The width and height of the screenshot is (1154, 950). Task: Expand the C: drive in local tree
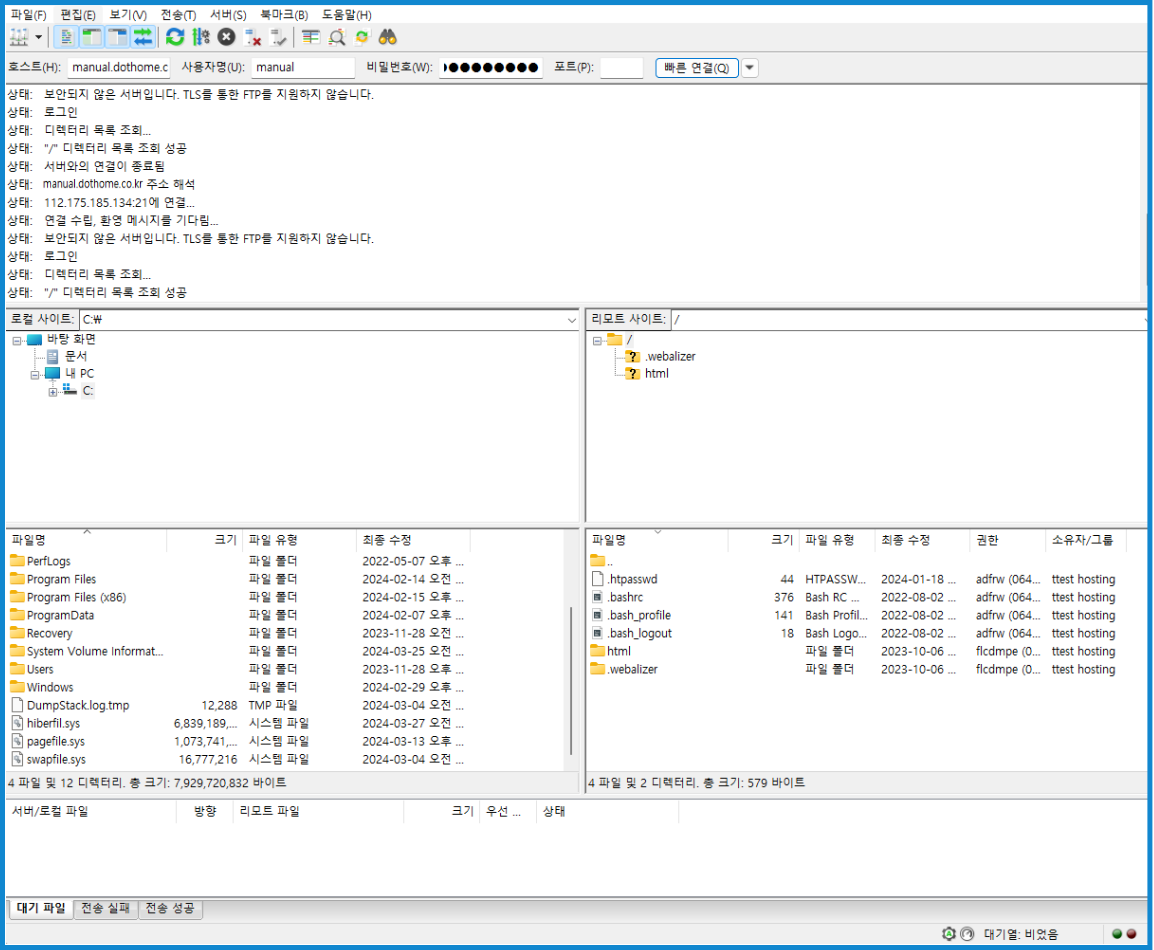(53, 390)
